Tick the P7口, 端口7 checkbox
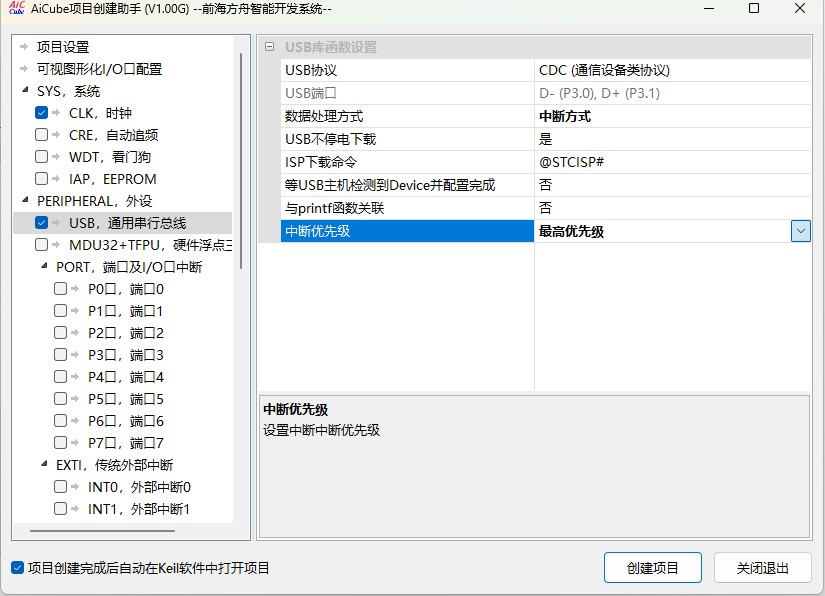 coord(61,442)
